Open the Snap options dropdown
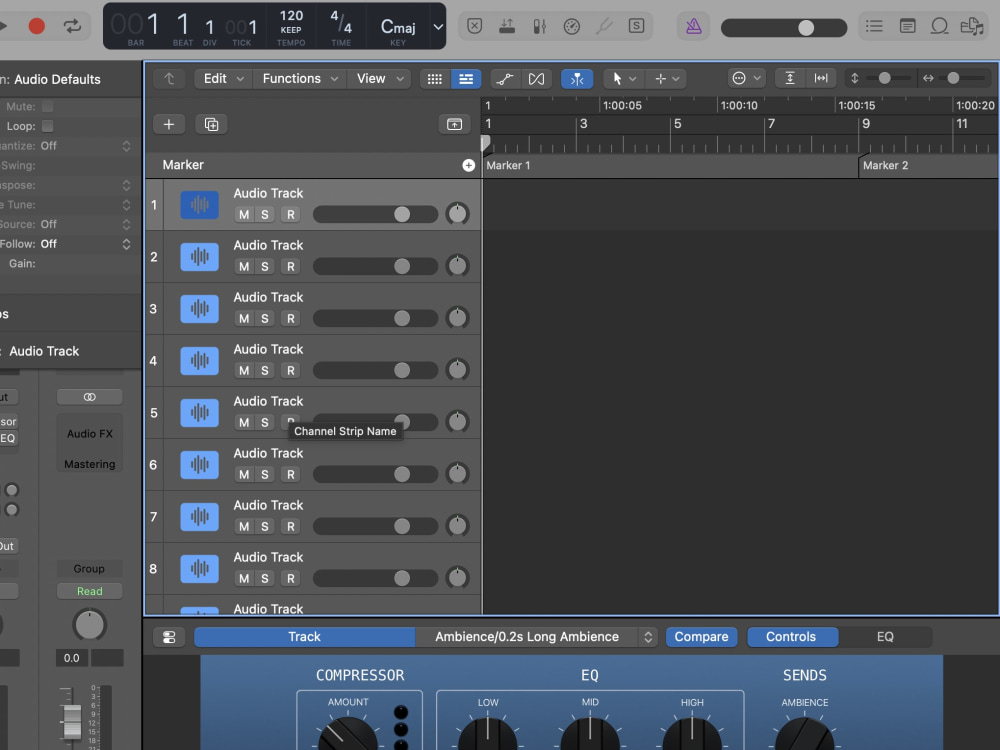 tap(747, 78)
